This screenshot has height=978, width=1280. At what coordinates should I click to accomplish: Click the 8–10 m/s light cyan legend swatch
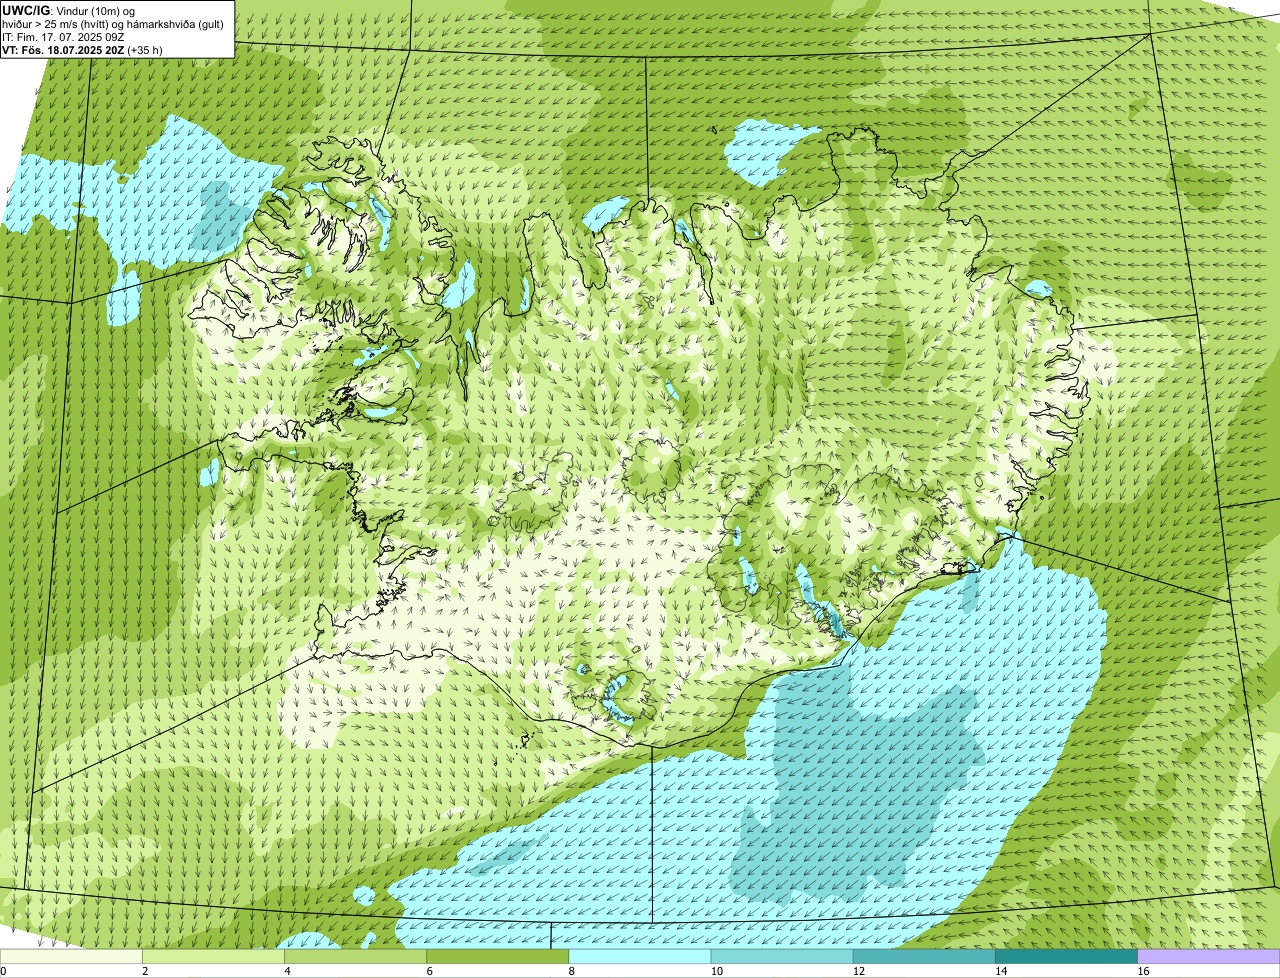(x=640, y=957)
